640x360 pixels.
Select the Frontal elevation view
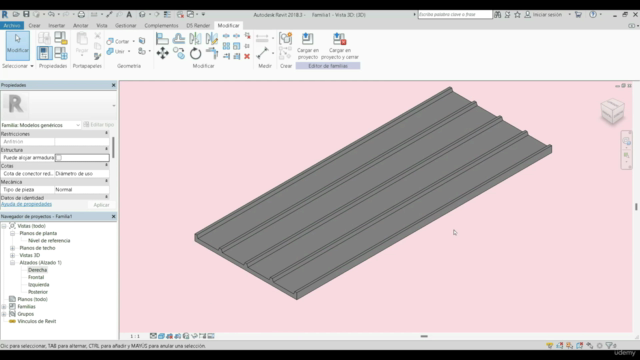(36, 277)
